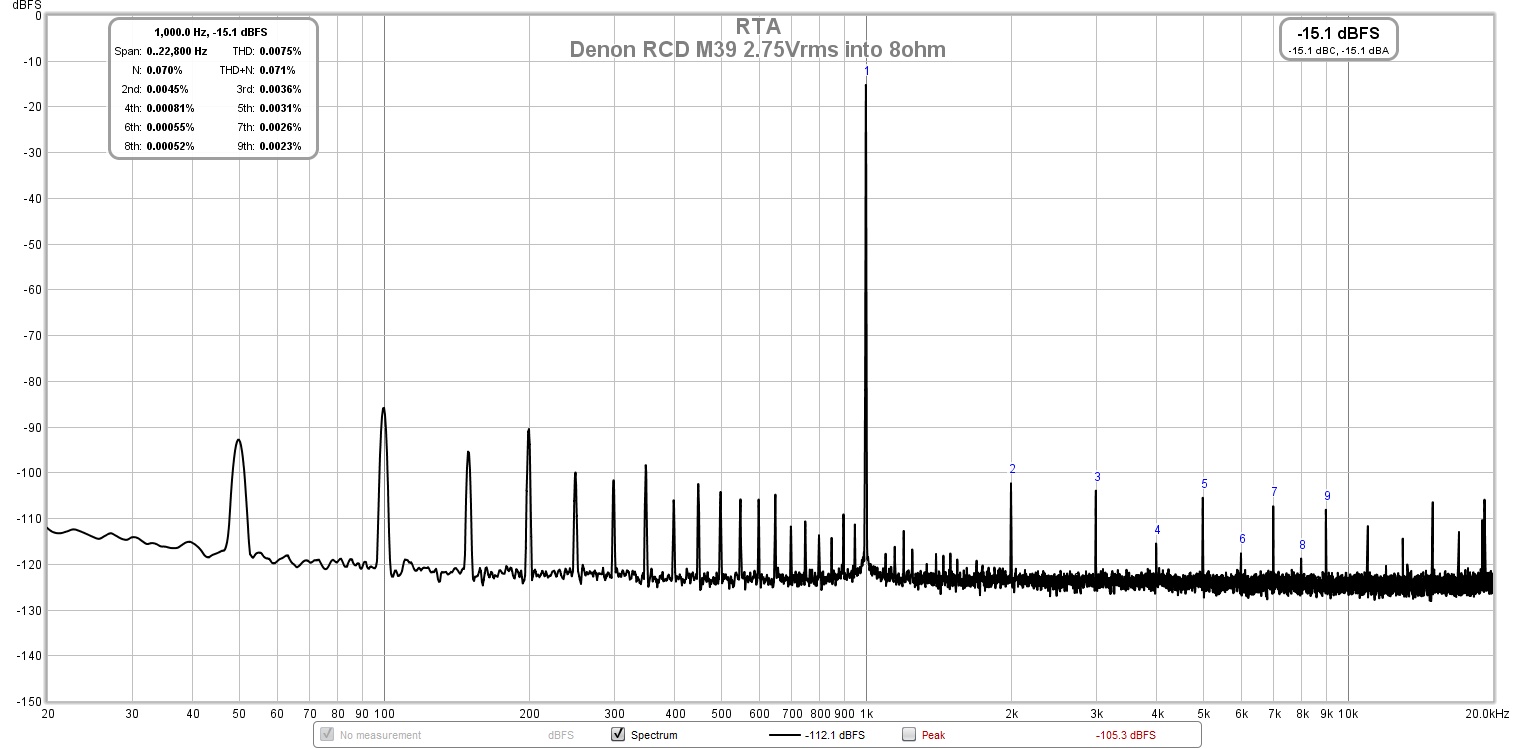Click the 2nd harmonic 0.0045% value

click(x=166, y=89)
